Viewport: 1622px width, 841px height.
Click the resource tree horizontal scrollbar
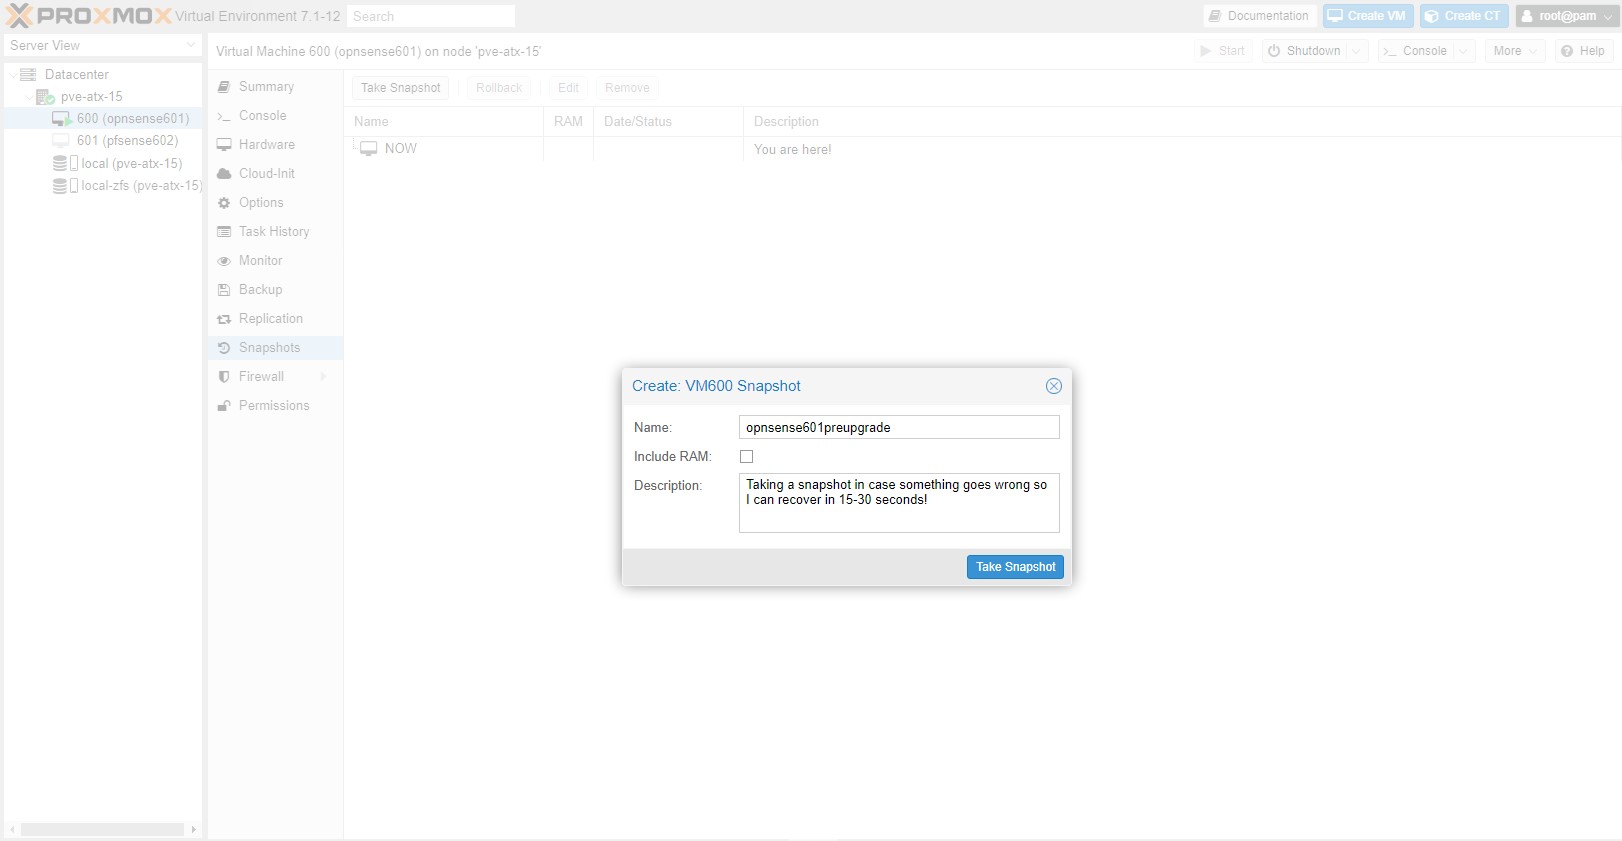(102, 830)
